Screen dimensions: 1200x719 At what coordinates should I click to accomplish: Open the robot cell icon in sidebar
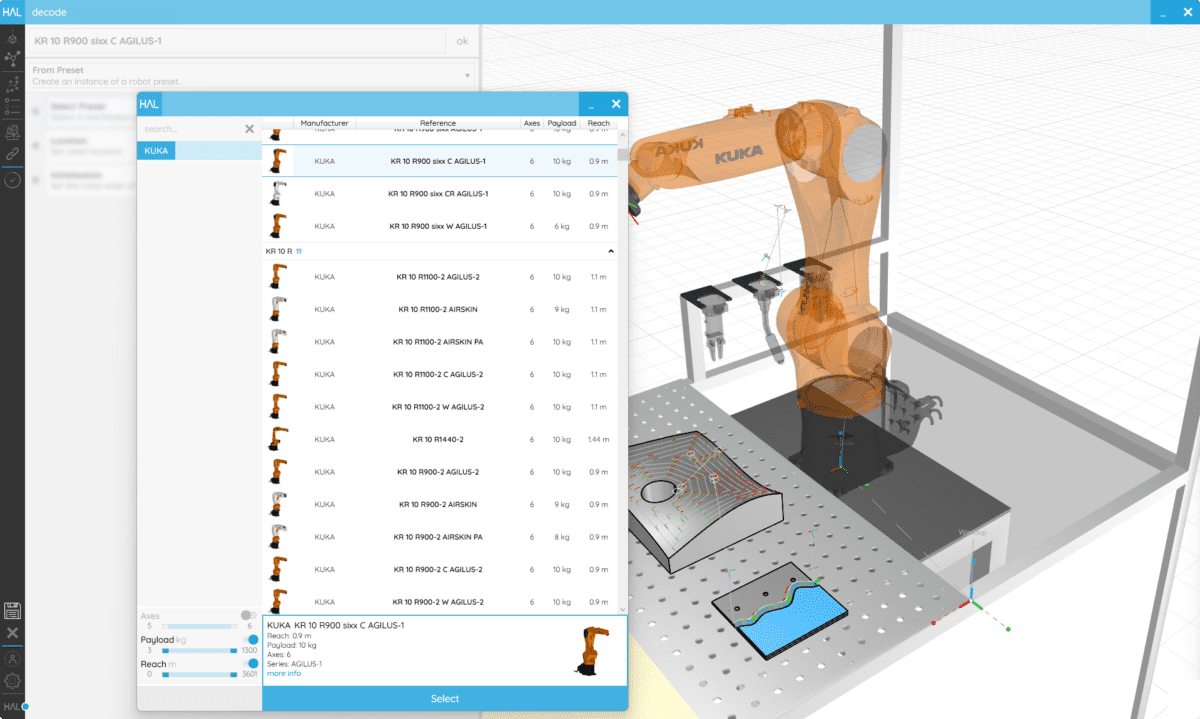point(12,131)
